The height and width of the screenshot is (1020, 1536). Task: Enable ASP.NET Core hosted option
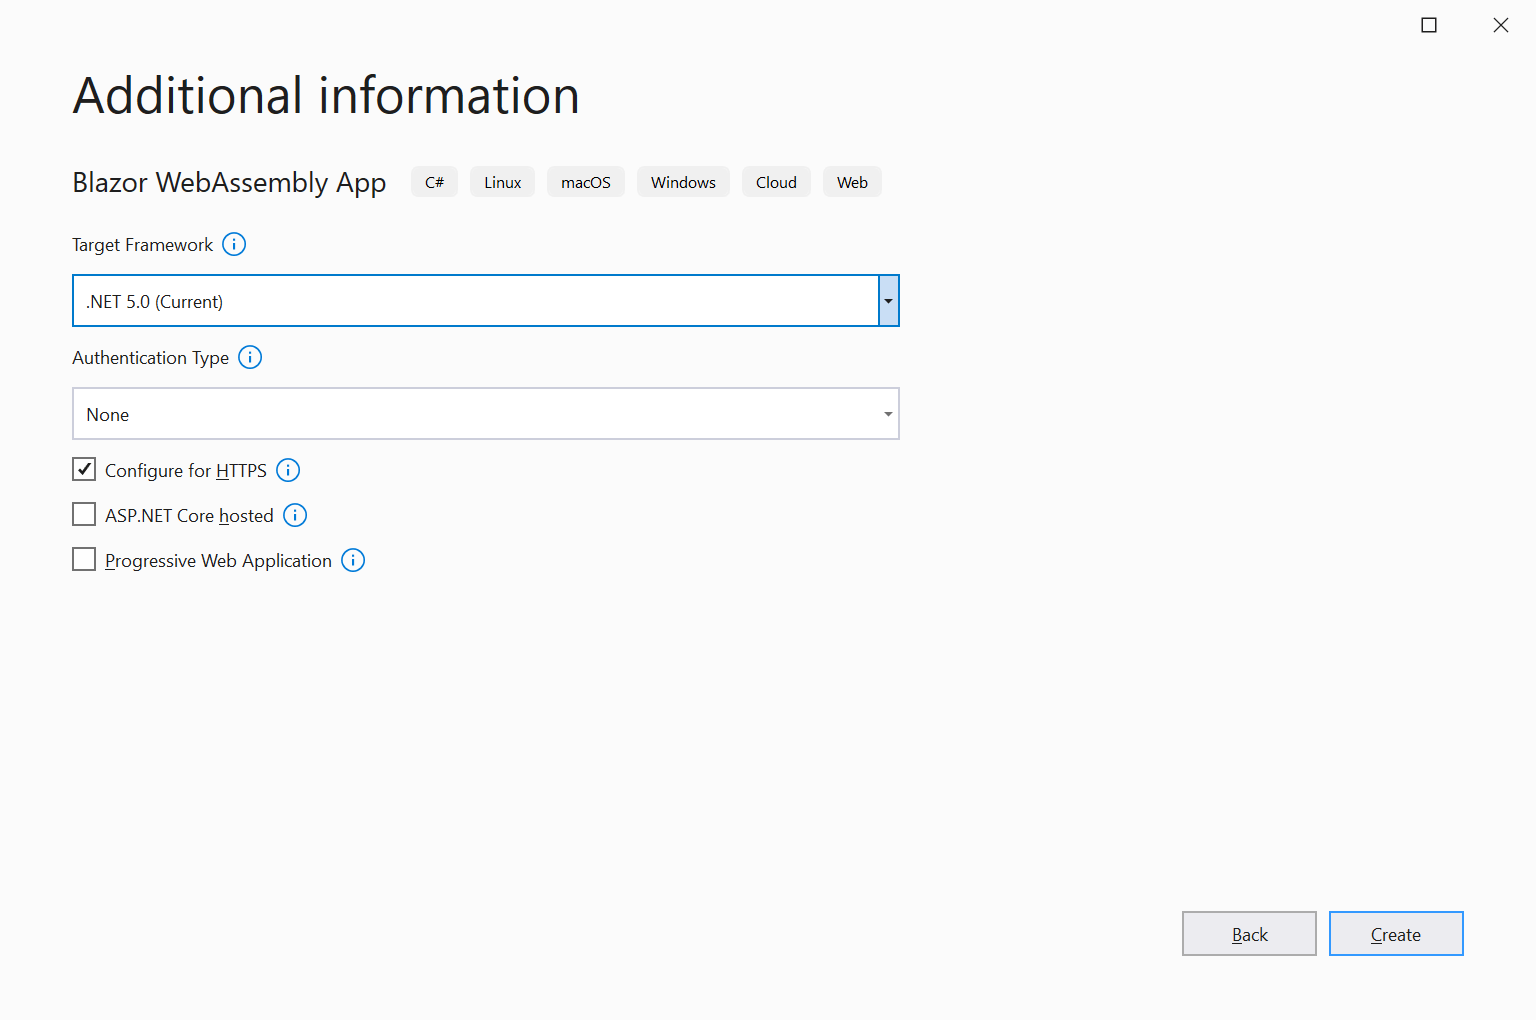(x=84, y=514)
